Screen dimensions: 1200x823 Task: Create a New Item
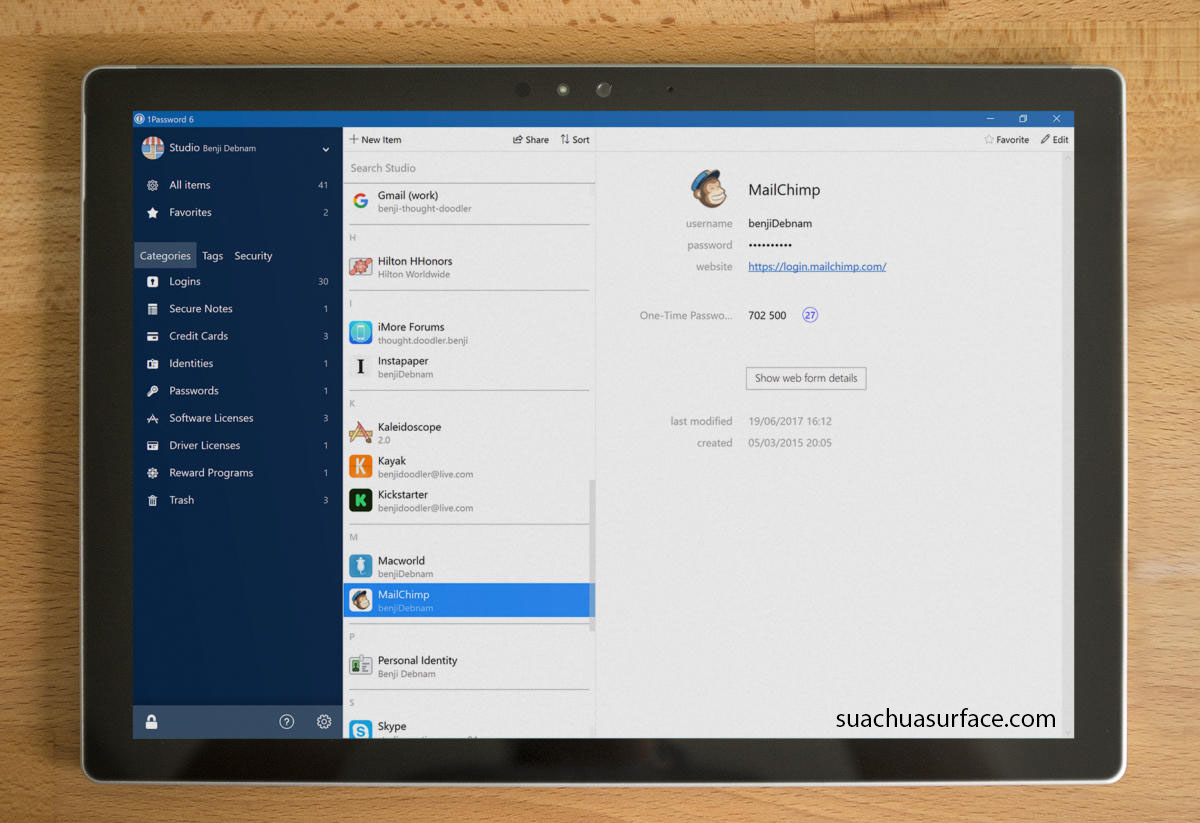tap(375, 140)
